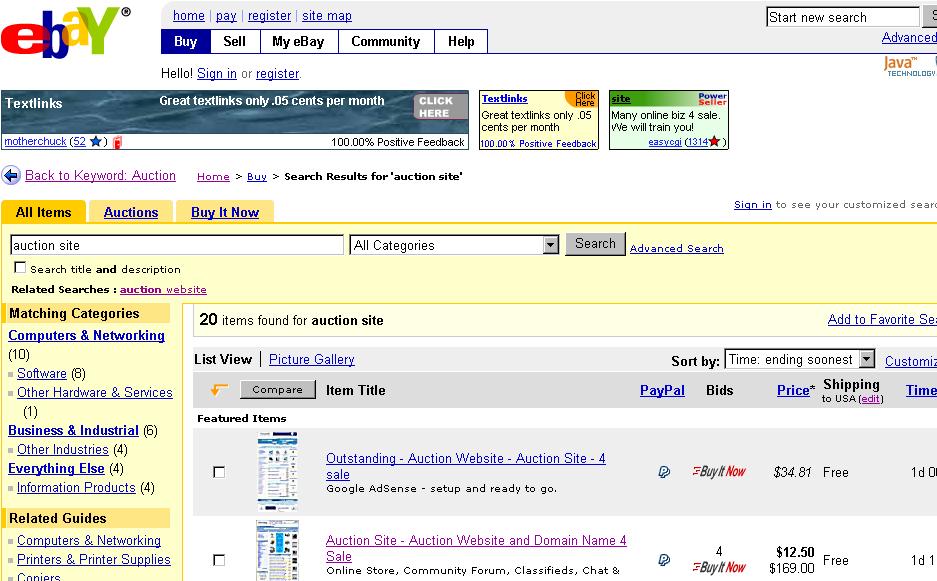The width and height of the screenshot is (937, 581).
Task: Open the Buy menu tab
Action: point(186,42)
